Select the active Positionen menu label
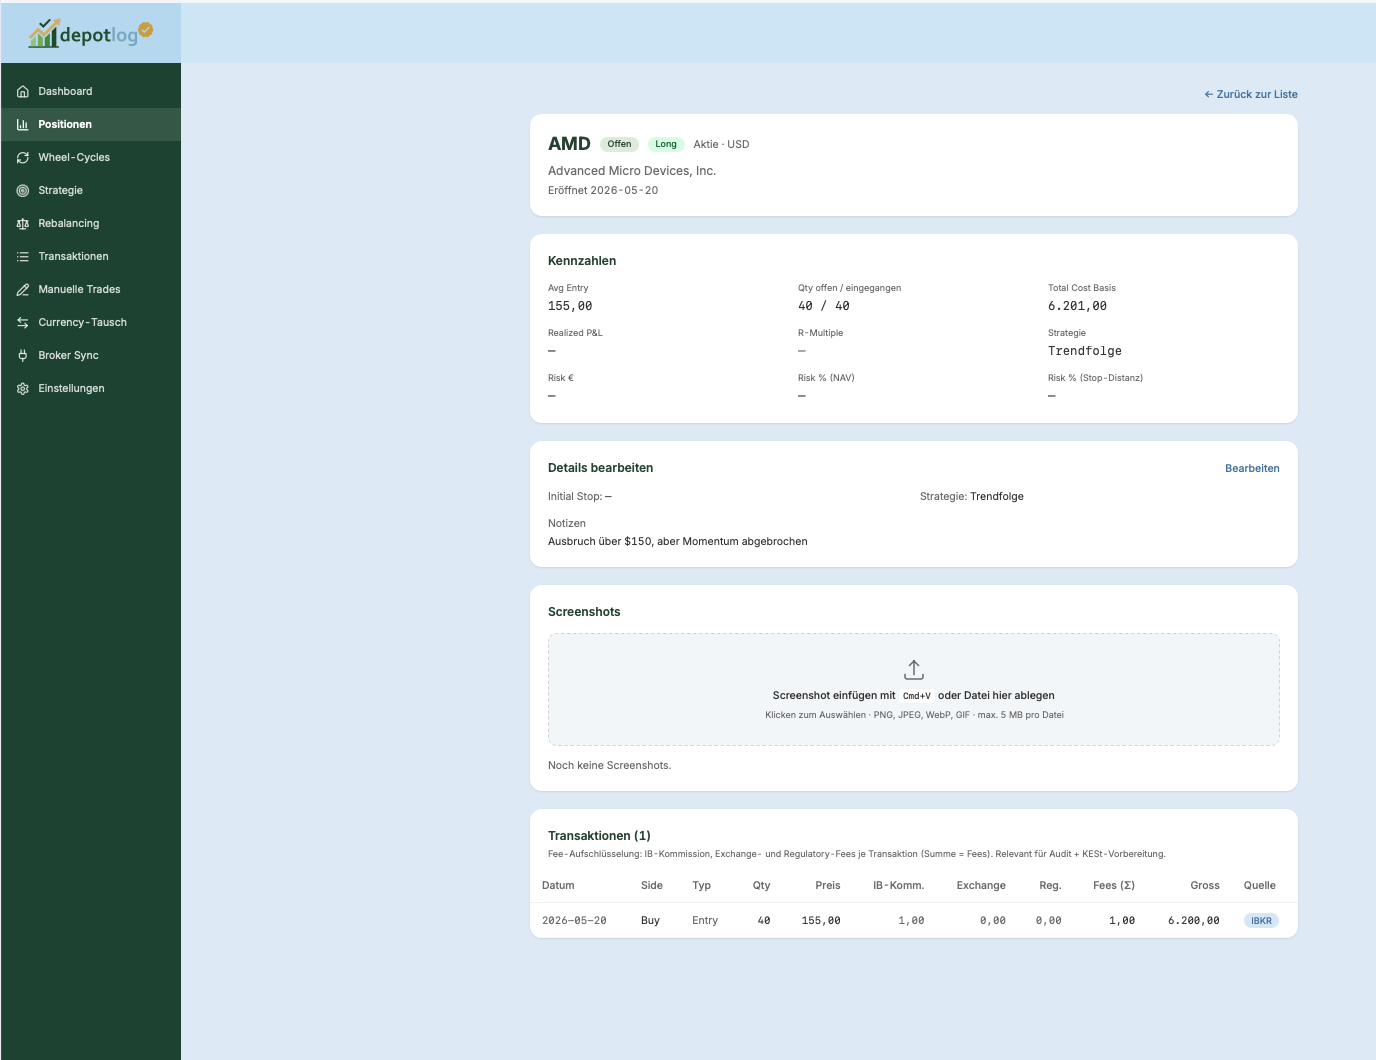The height and width of the screenshot is (1060, 1376). (65, 125)
